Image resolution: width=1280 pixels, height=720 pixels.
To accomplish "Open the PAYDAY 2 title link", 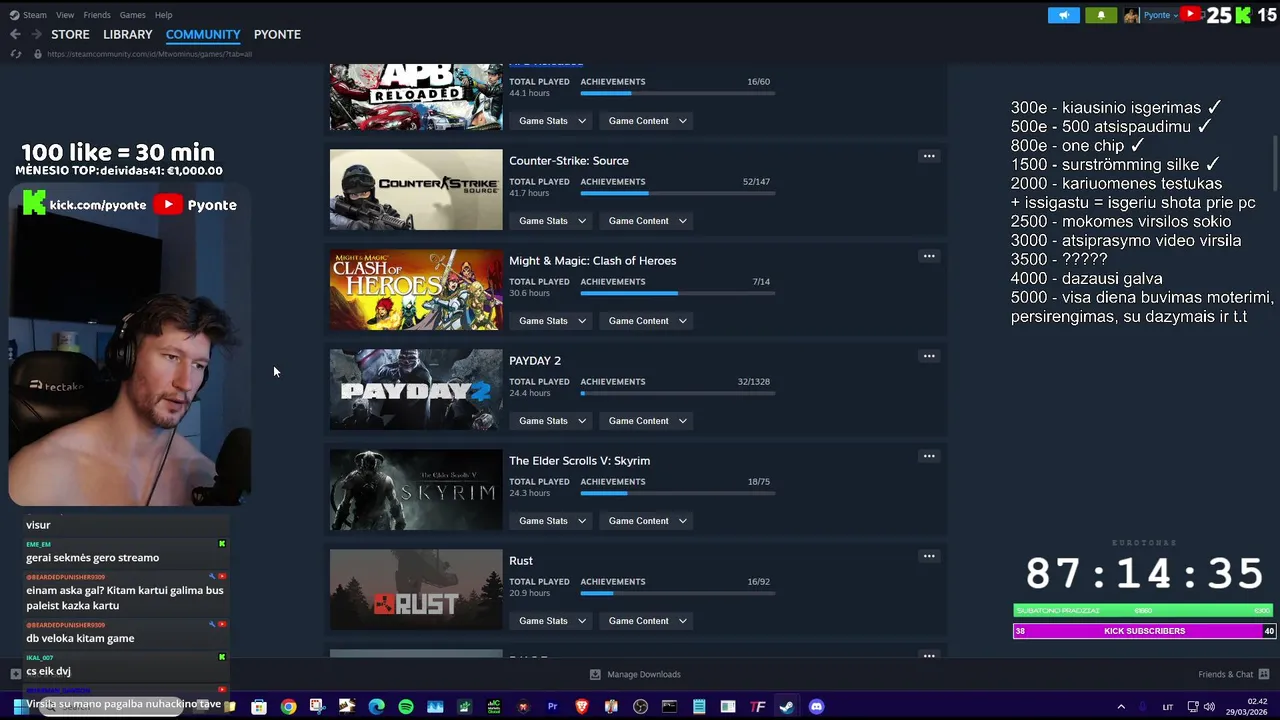I will click(535, 361).
